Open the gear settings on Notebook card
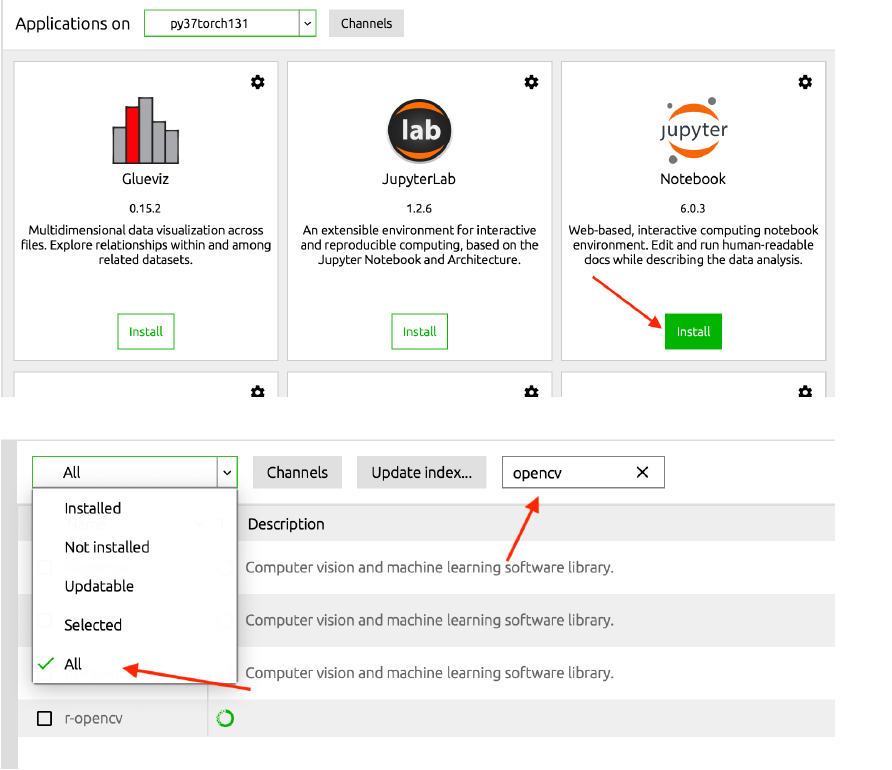 [805, 82]
